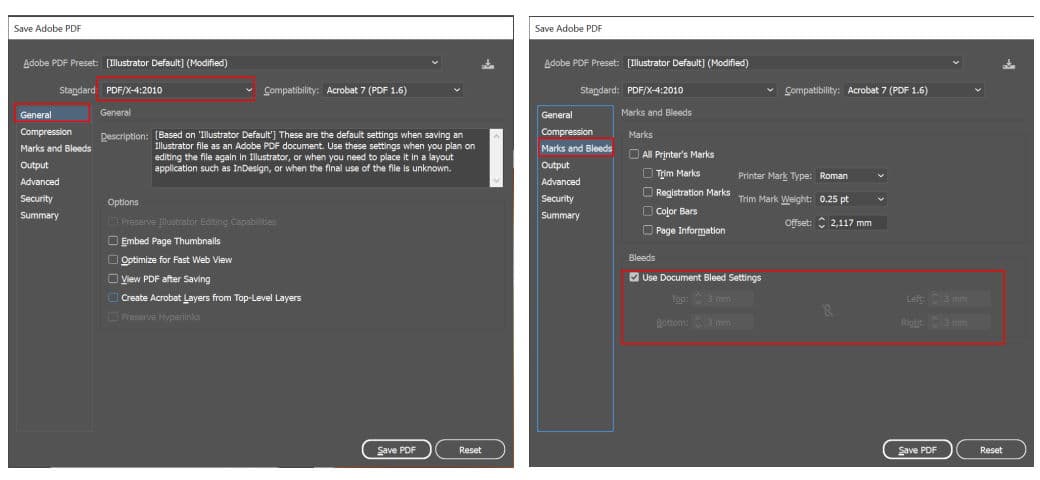Click inside the Description text box
The height and width of the screenshot is (480, 1040).
(320, 158)
